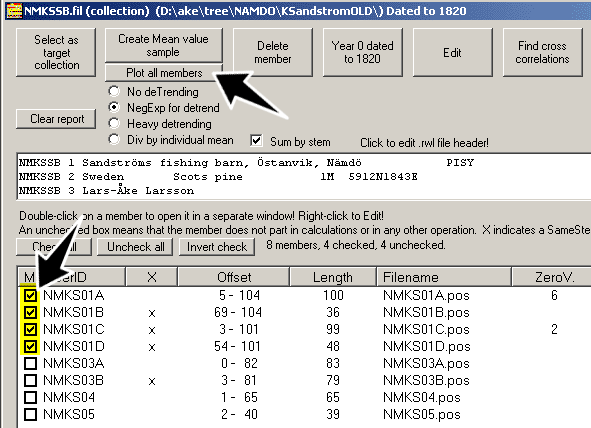Click Create Mean value sample button

point(164,45)
